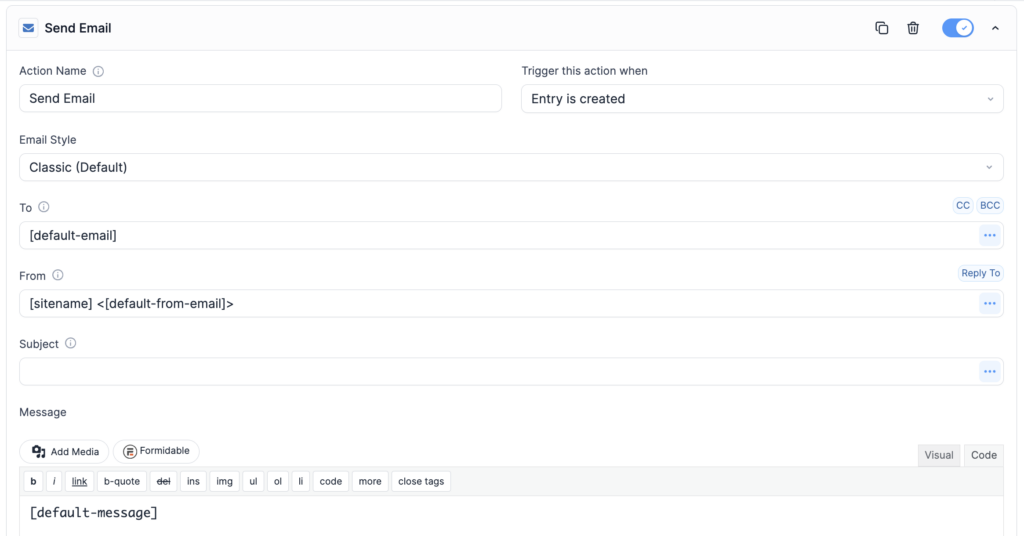Add a Reply To field

[980, 273]
